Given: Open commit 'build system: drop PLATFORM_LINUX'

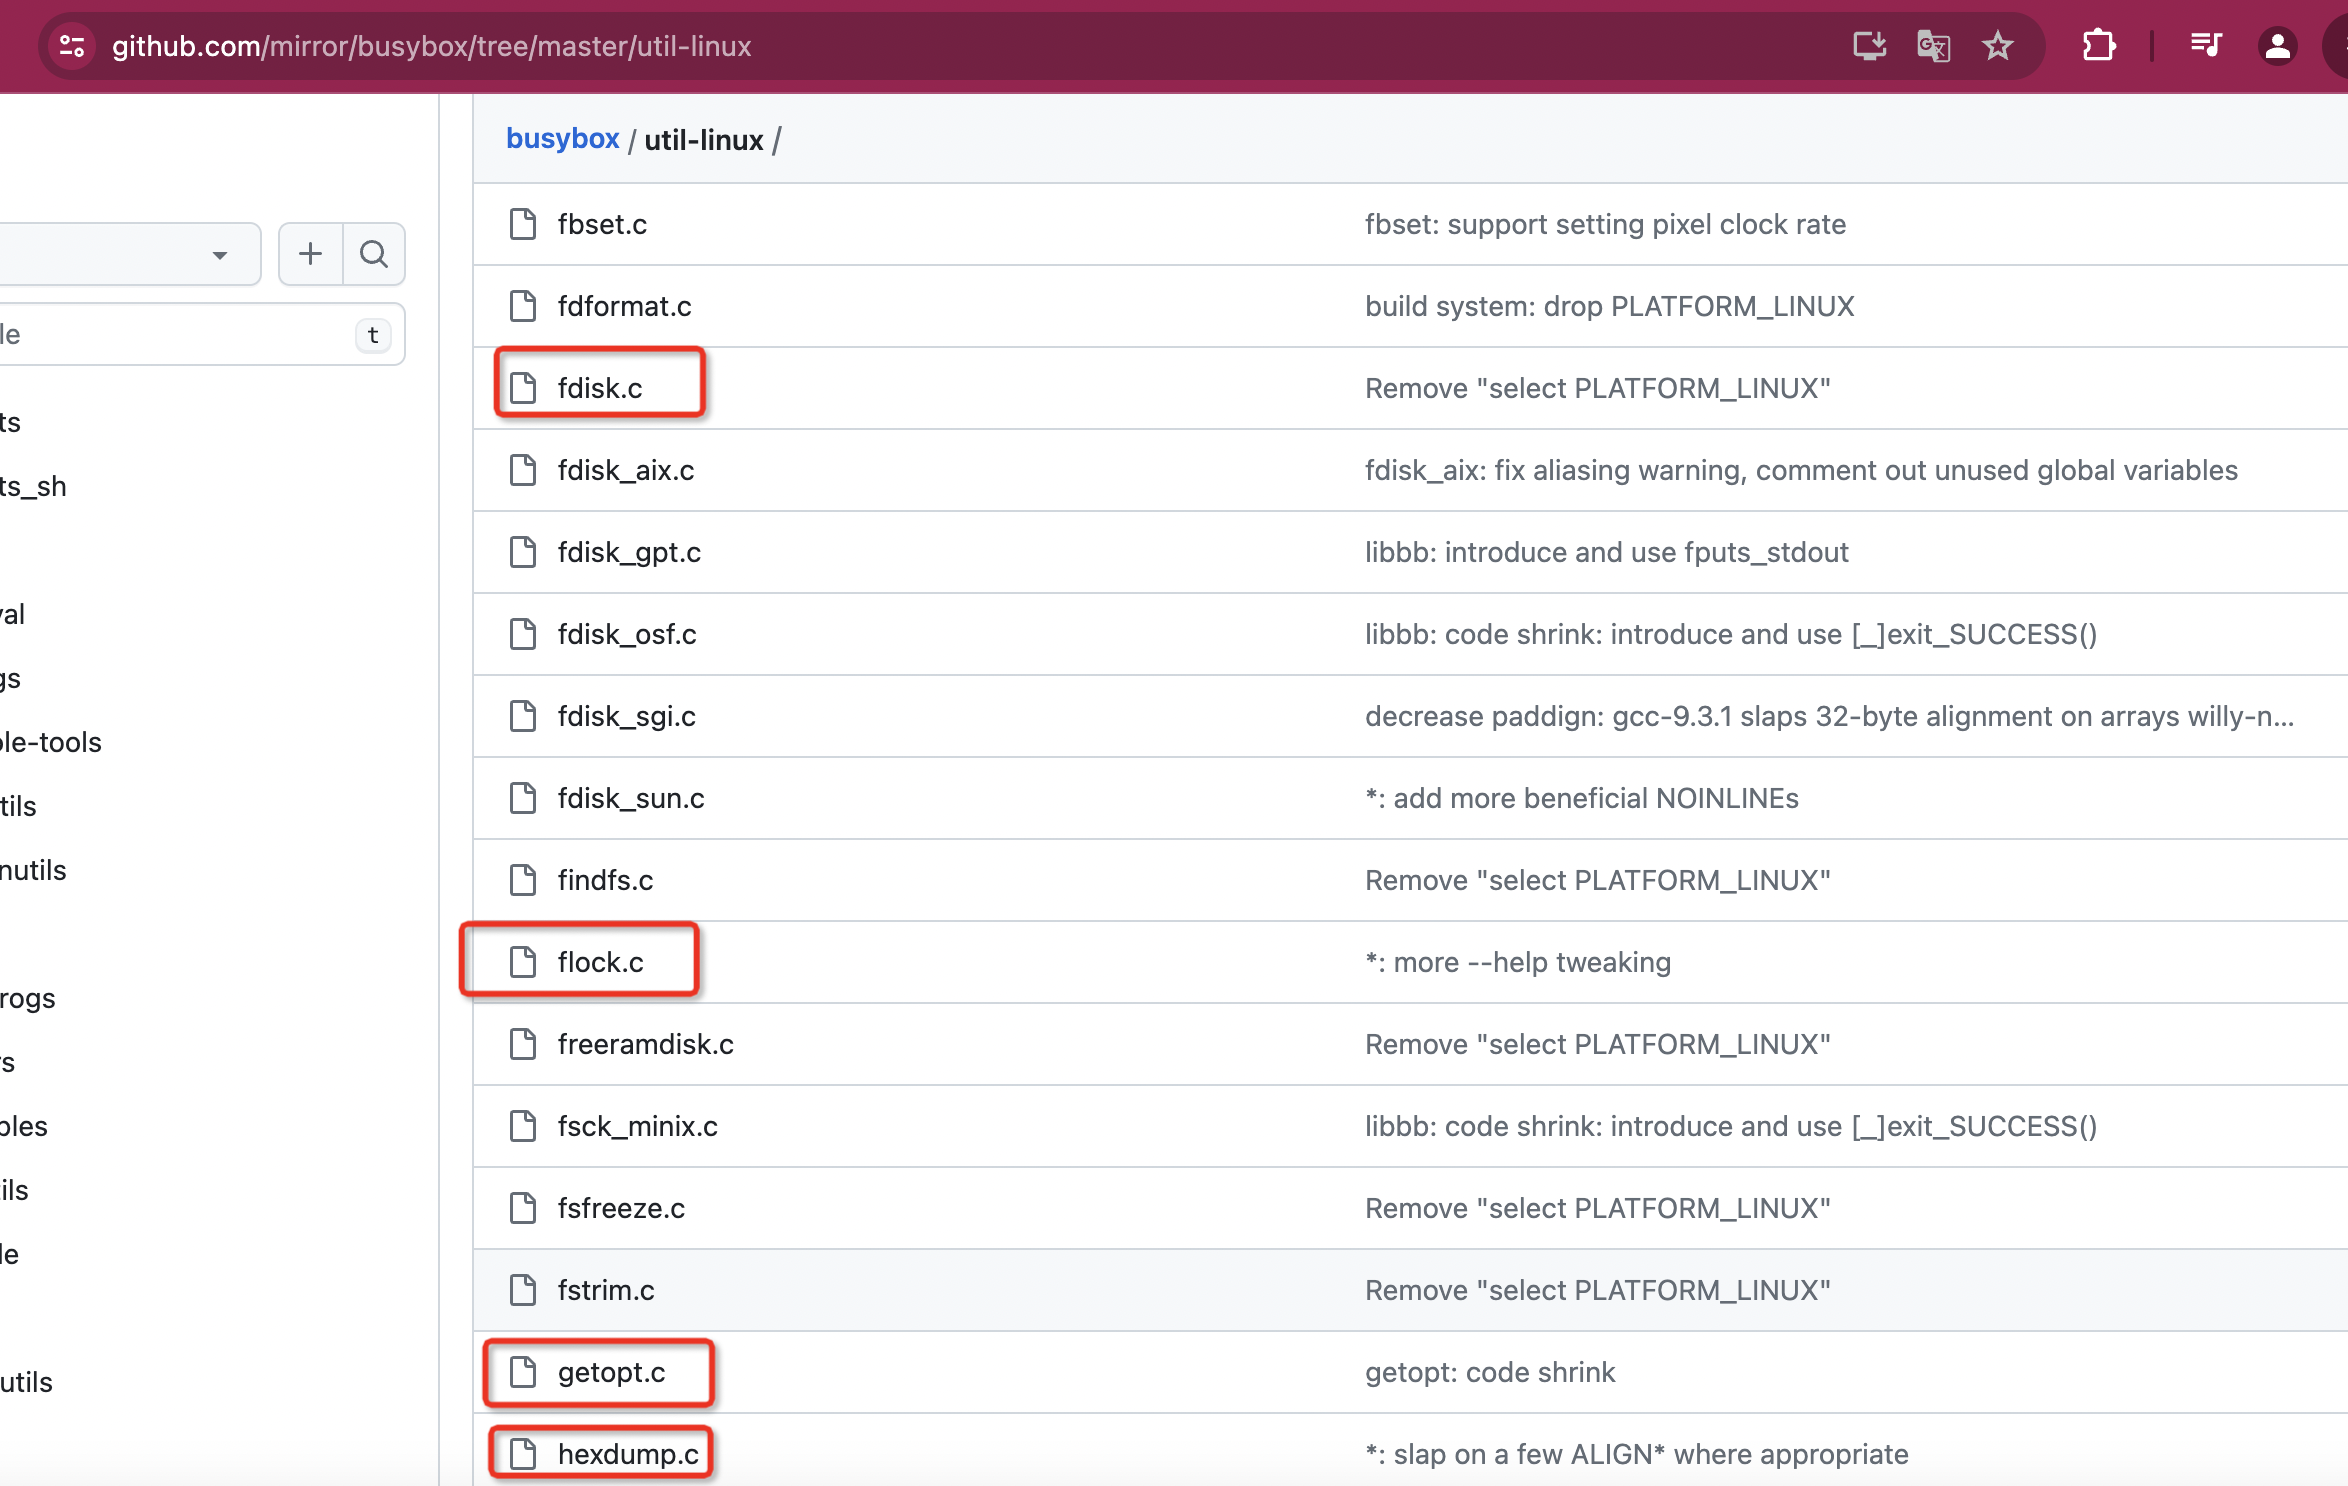Looking at the screenshot, I should coord(1610,306).
